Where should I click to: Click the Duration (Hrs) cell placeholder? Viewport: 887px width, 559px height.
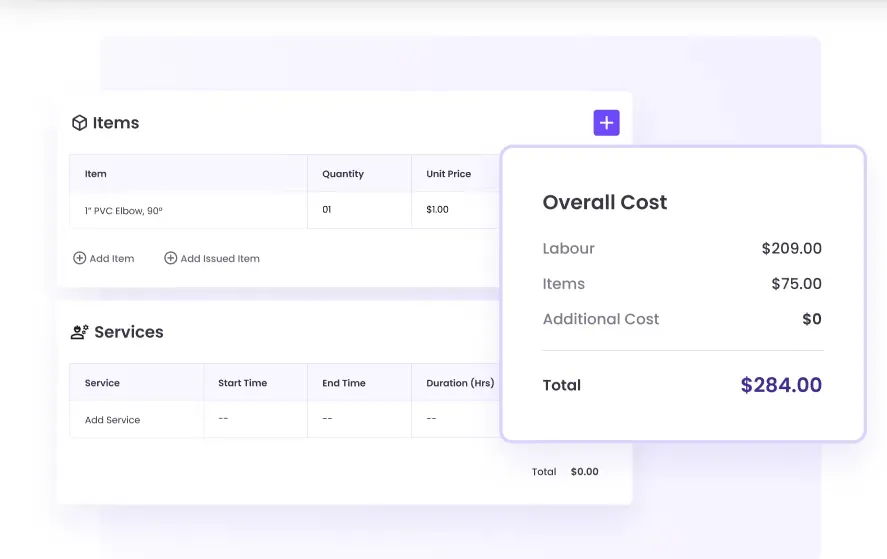(431, 419)
